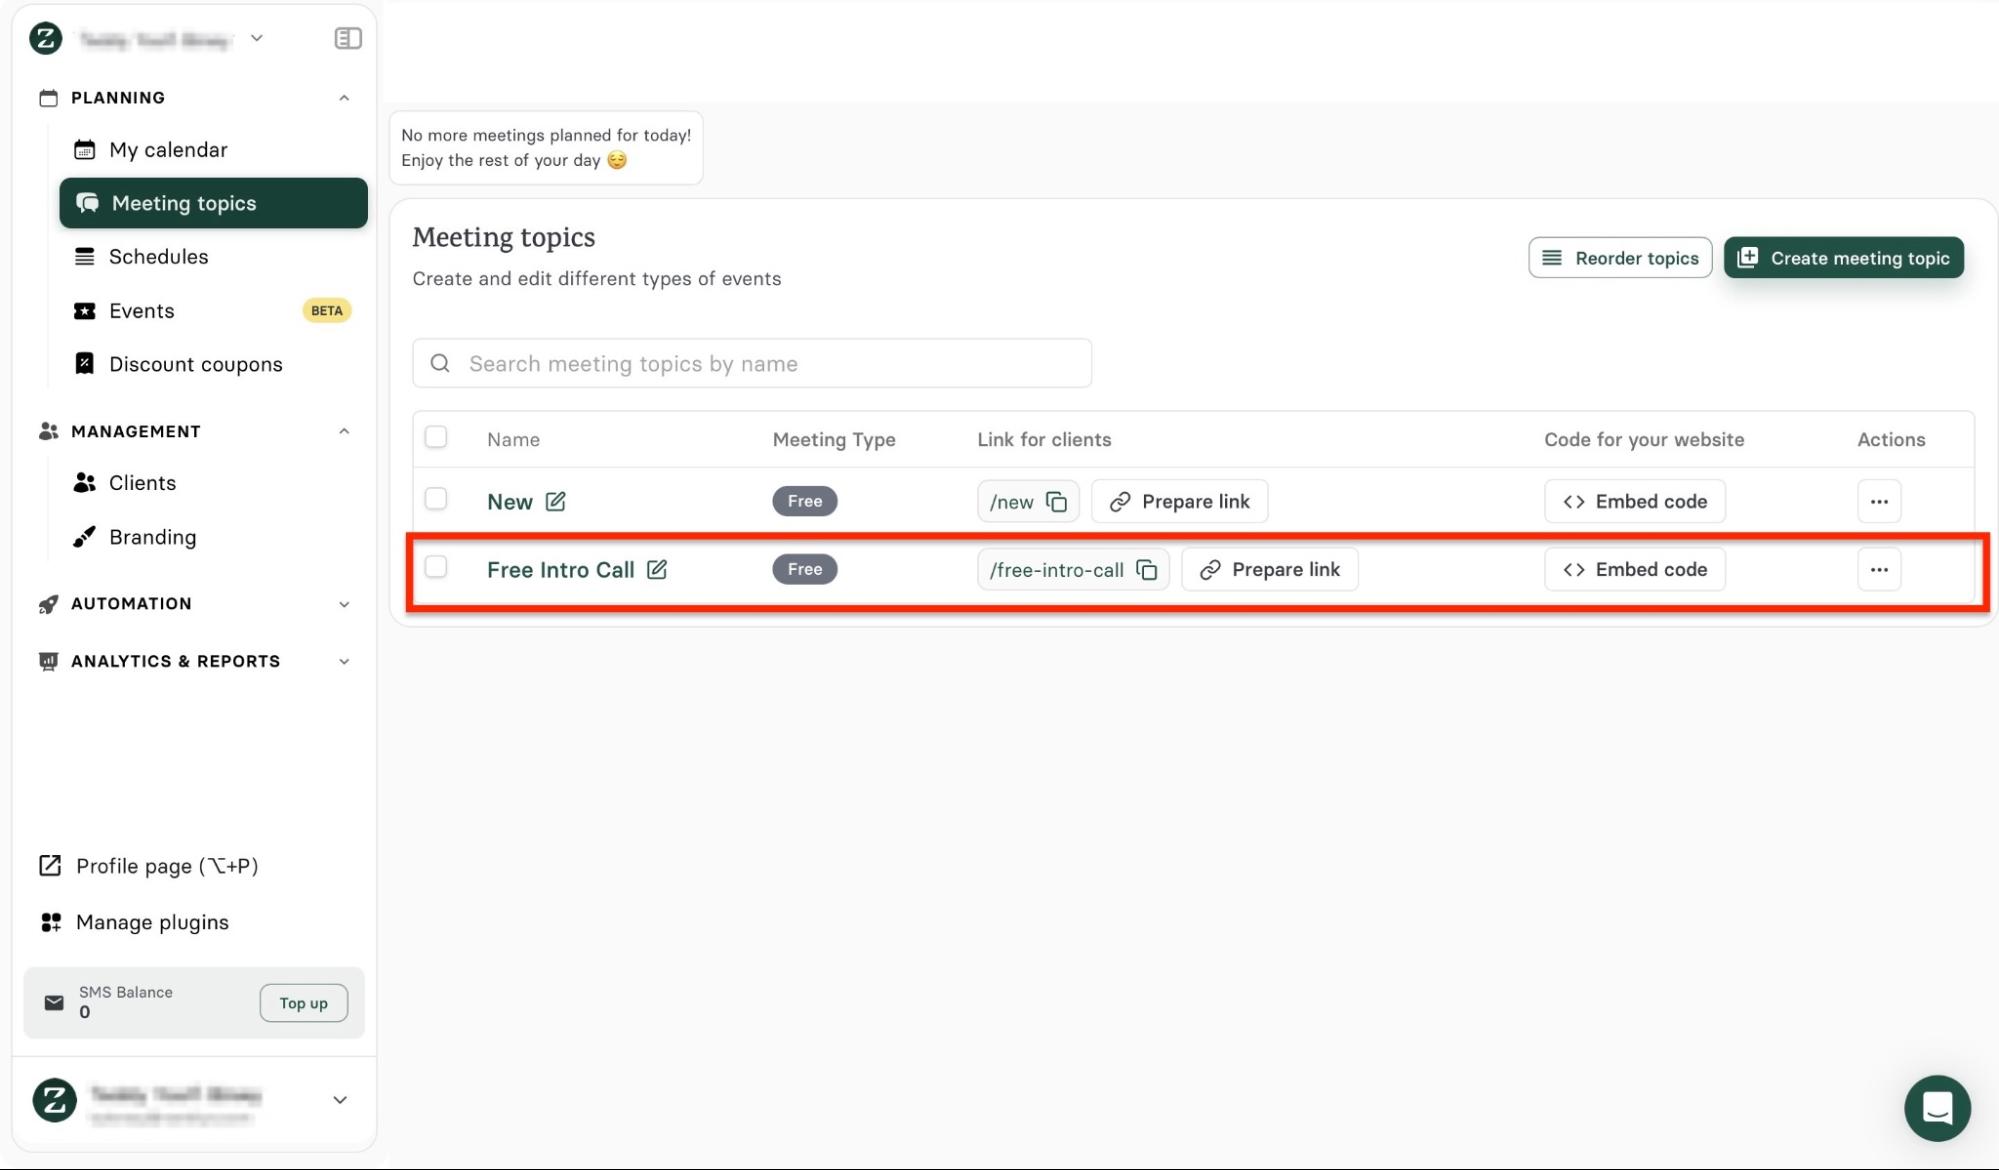Screen dimensions: 1999x1170
Task: Copy the /free-intro-call link
Action: (x=1147, y=569)
